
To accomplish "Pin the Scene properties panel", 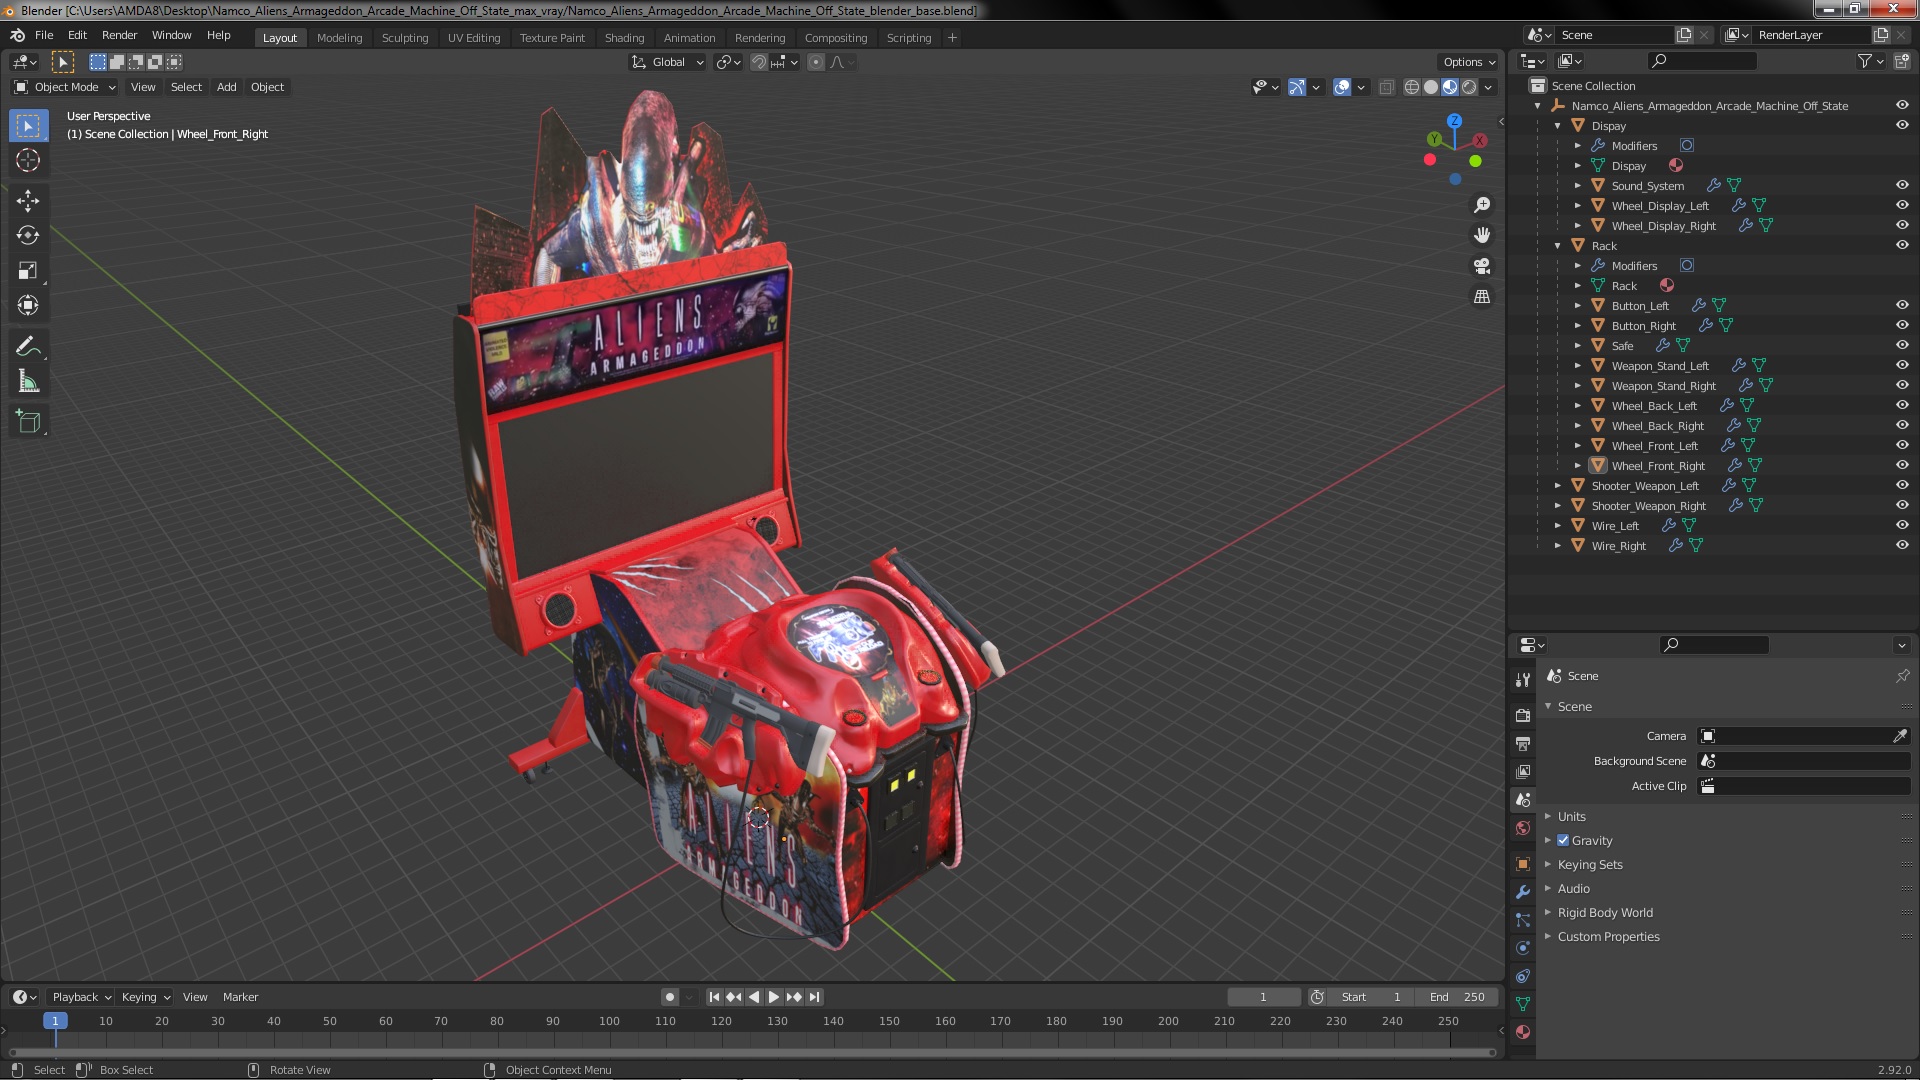I will (1902, 676).
